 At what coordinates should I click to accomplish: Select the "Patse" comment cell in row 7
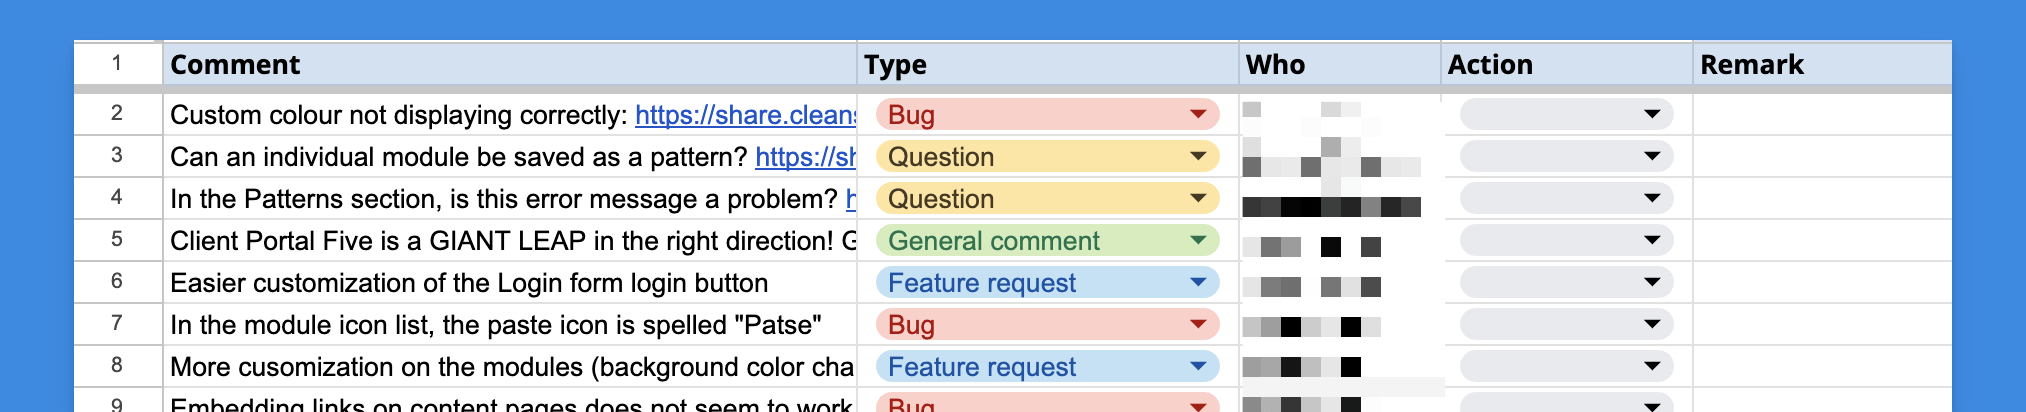509,325
